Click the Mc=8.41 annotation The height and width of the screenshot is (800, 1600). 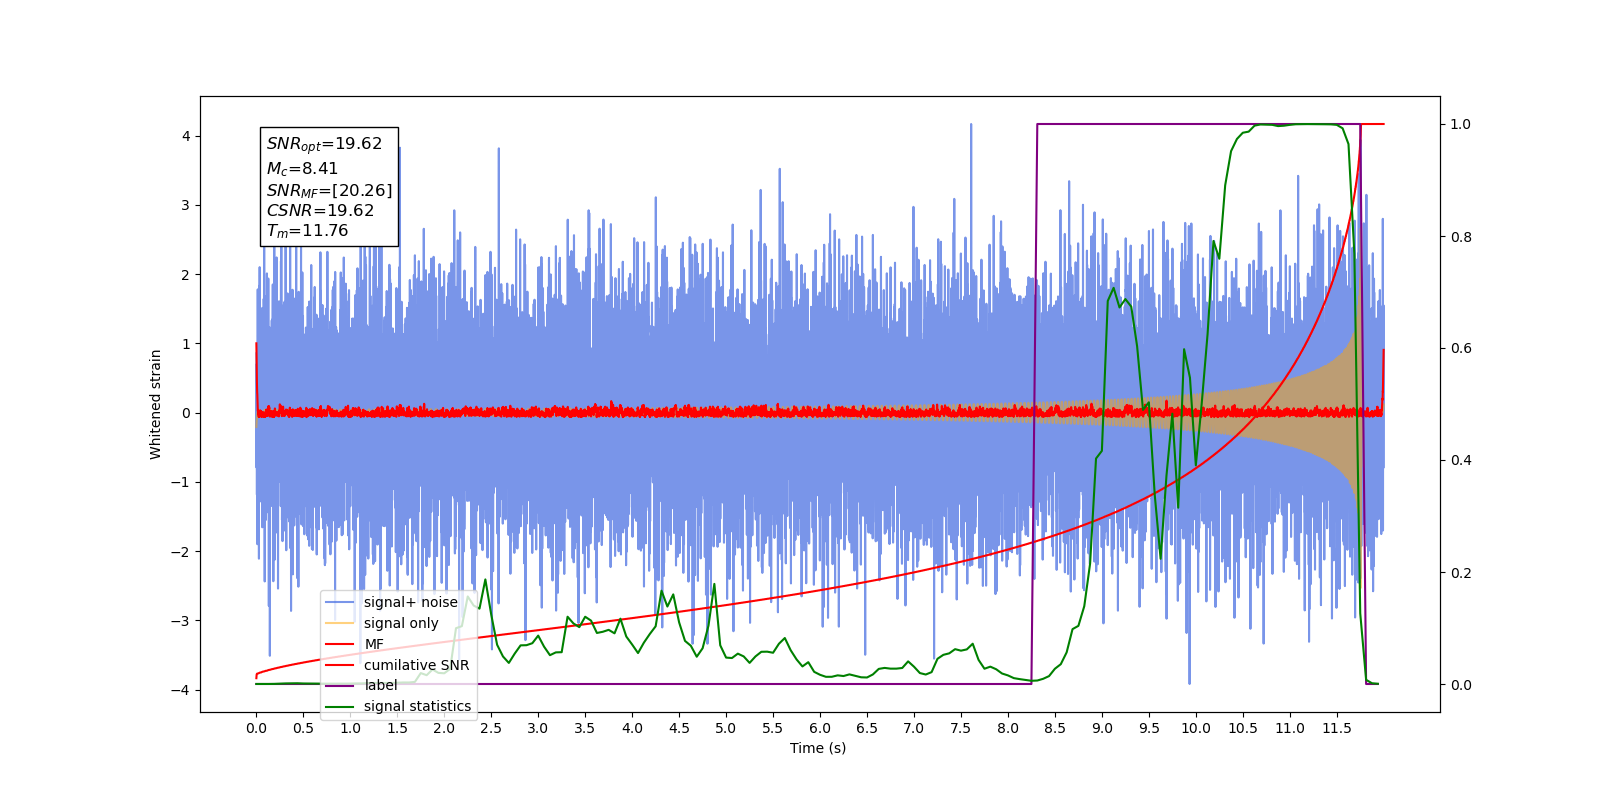[302, 169]
